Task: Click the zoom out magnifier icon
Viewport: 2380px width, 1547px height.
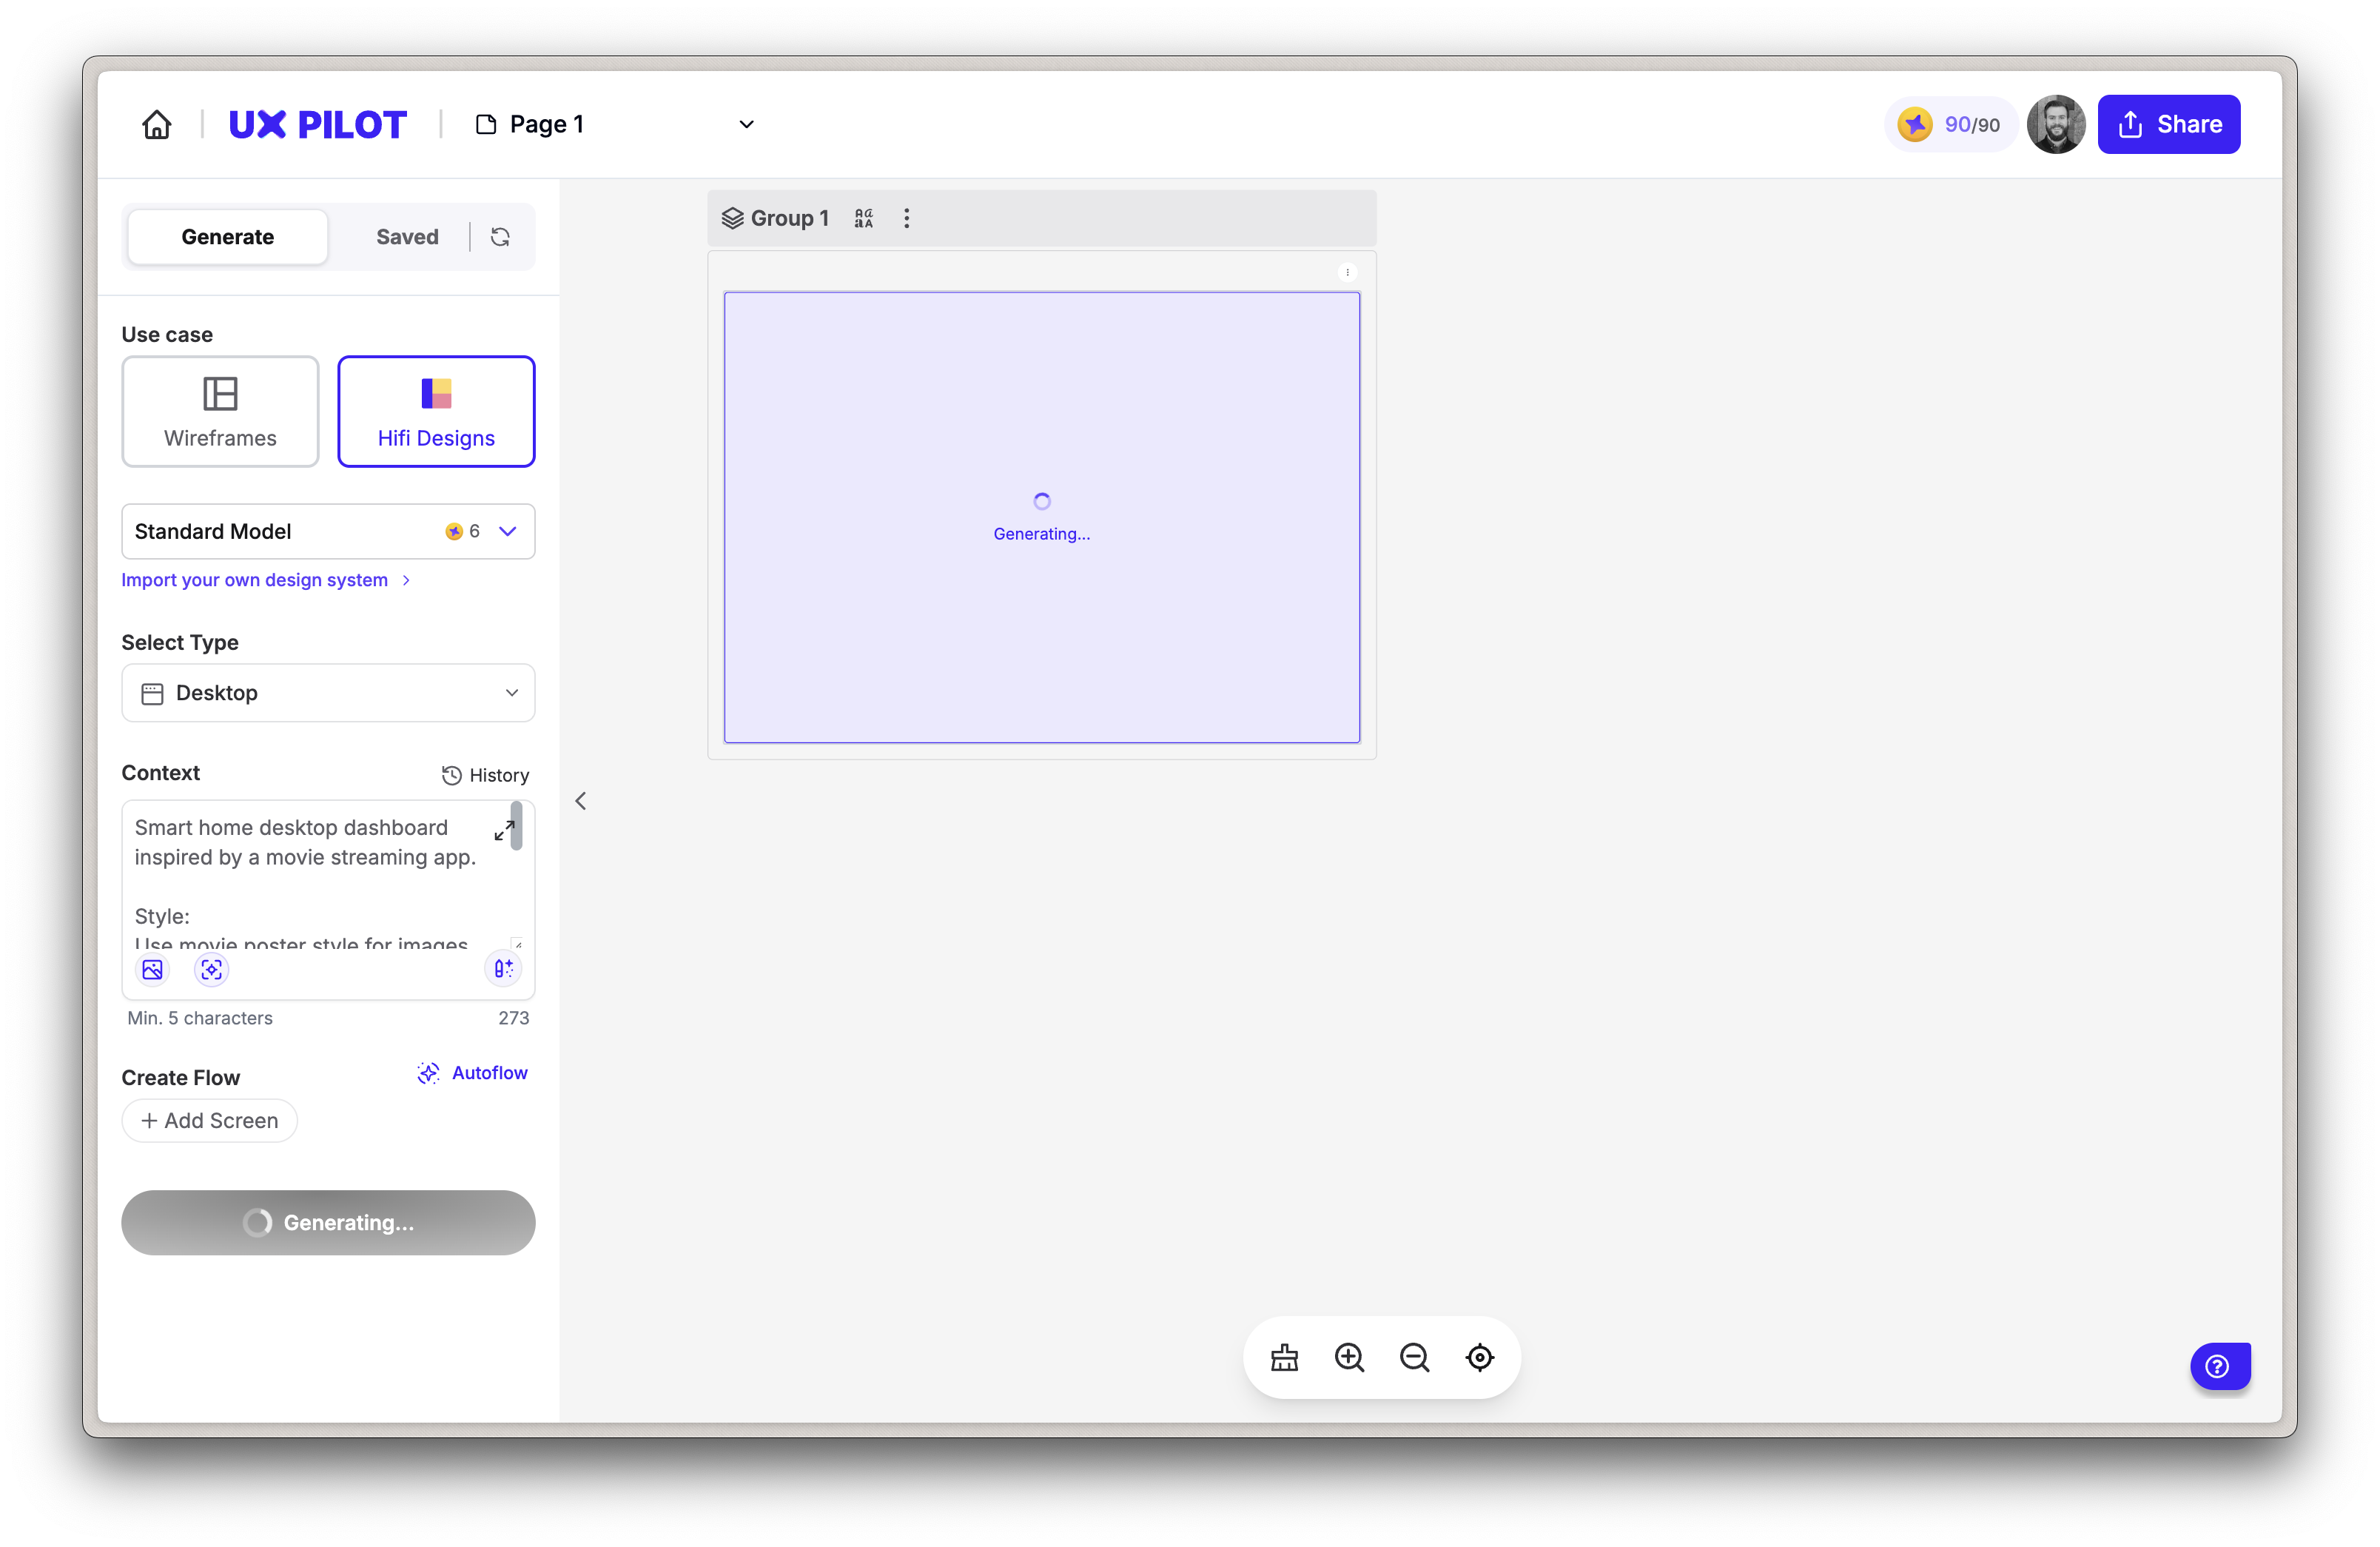Action: [x=1414, y=1357]
